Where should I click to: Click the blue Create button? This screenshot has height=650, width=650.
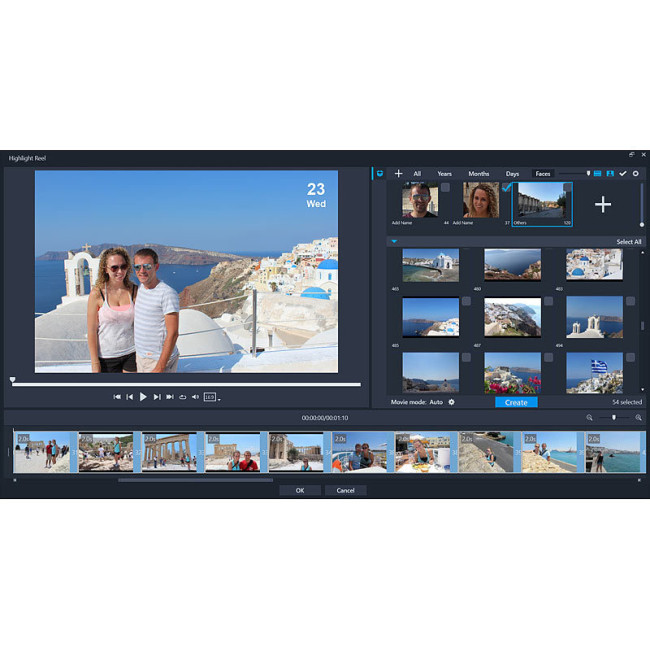[x=516, y=403]
